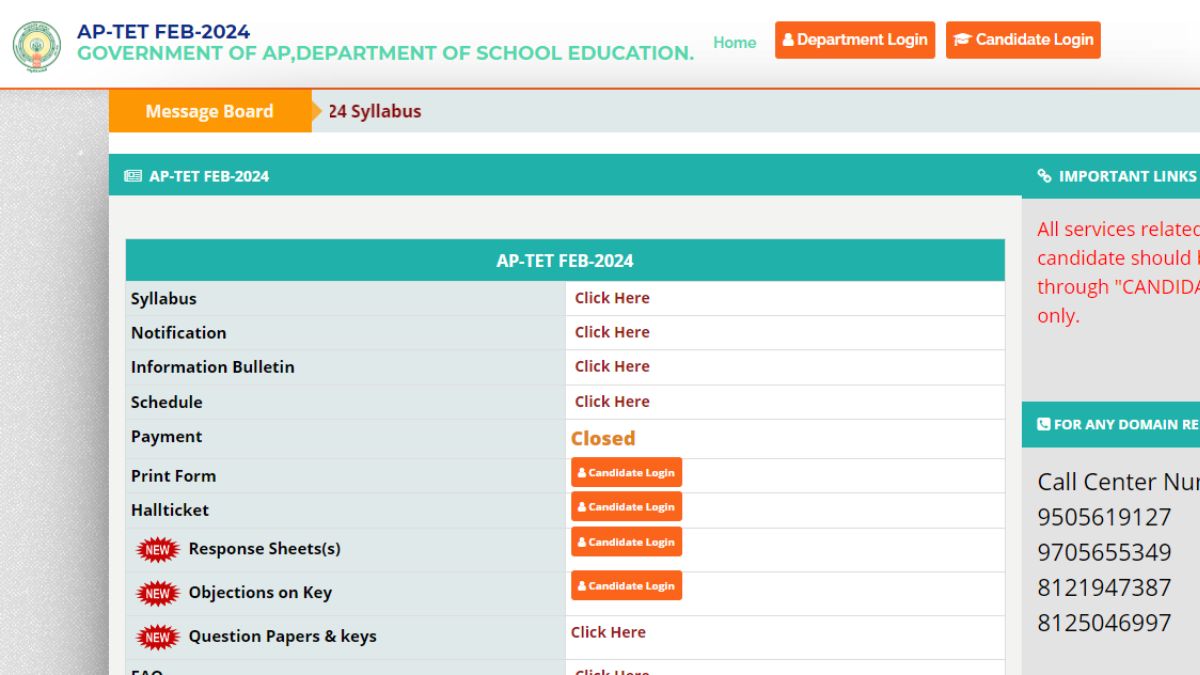Viewport: 1200px width, 675px height.
Task: Switch to the Message Board tab
Action: pos(209,111)
